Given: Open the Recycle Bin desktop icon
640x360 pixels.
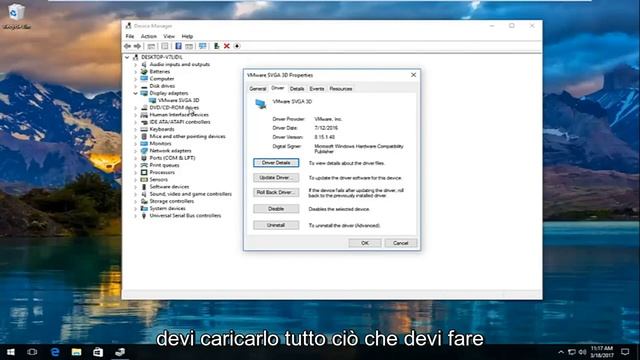Looking at the screenshot, I should click(x=17, y=16).
